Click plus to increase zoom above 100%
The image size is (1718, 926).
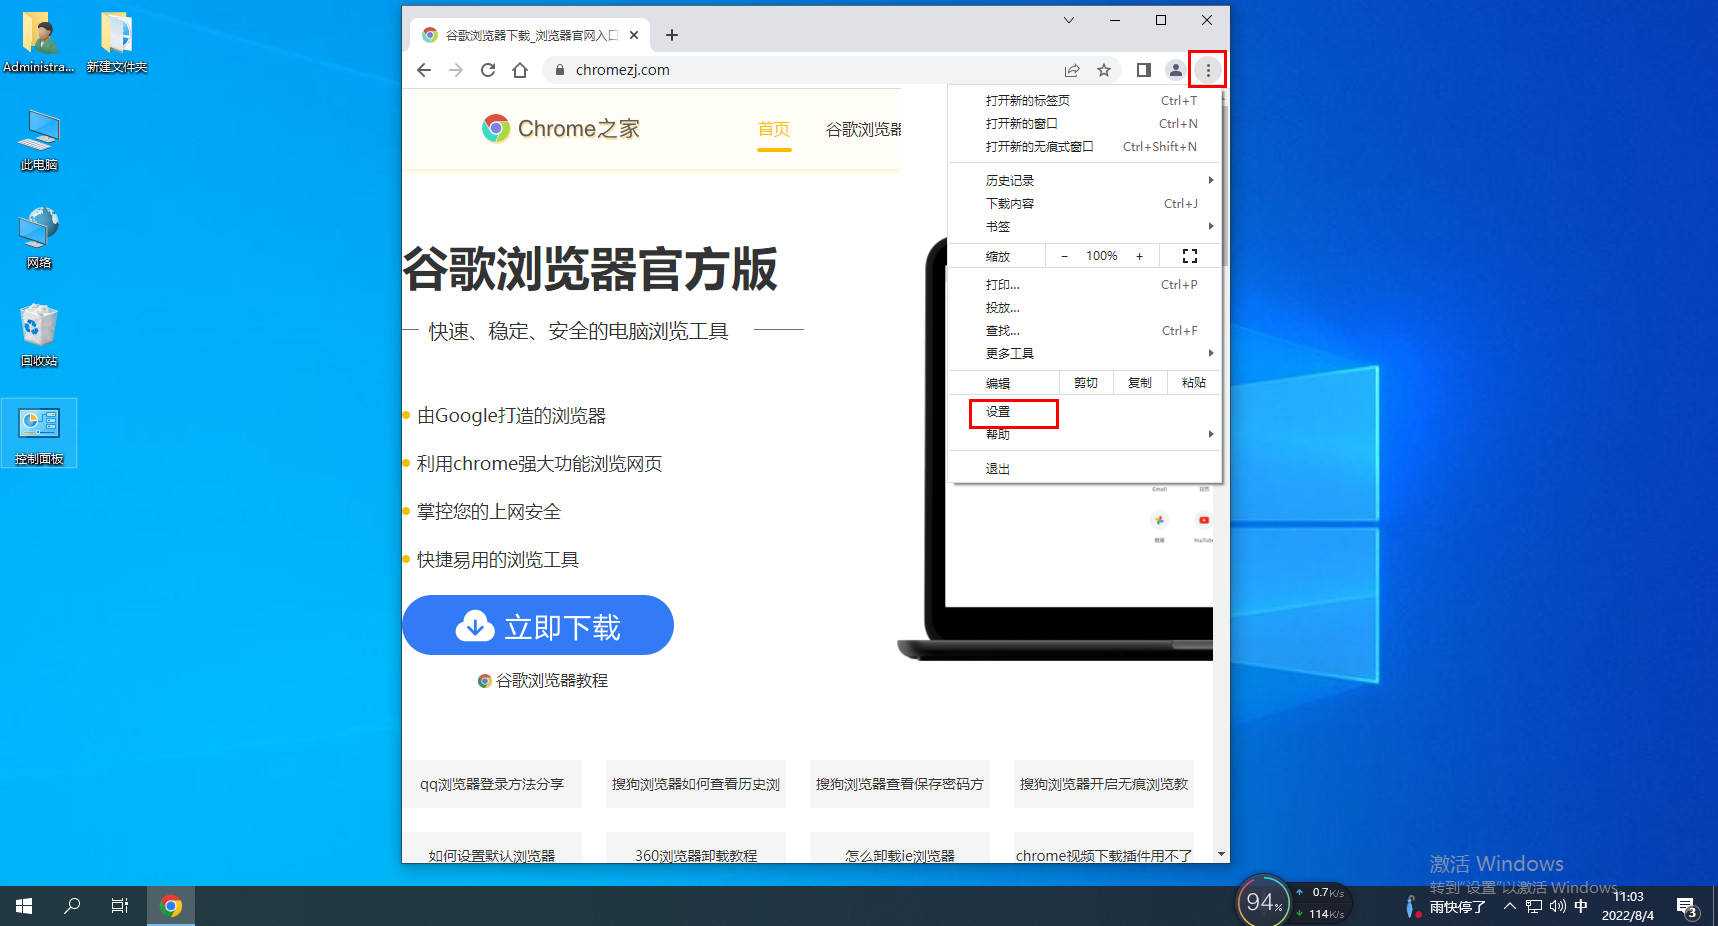(x=1139, y=256)
